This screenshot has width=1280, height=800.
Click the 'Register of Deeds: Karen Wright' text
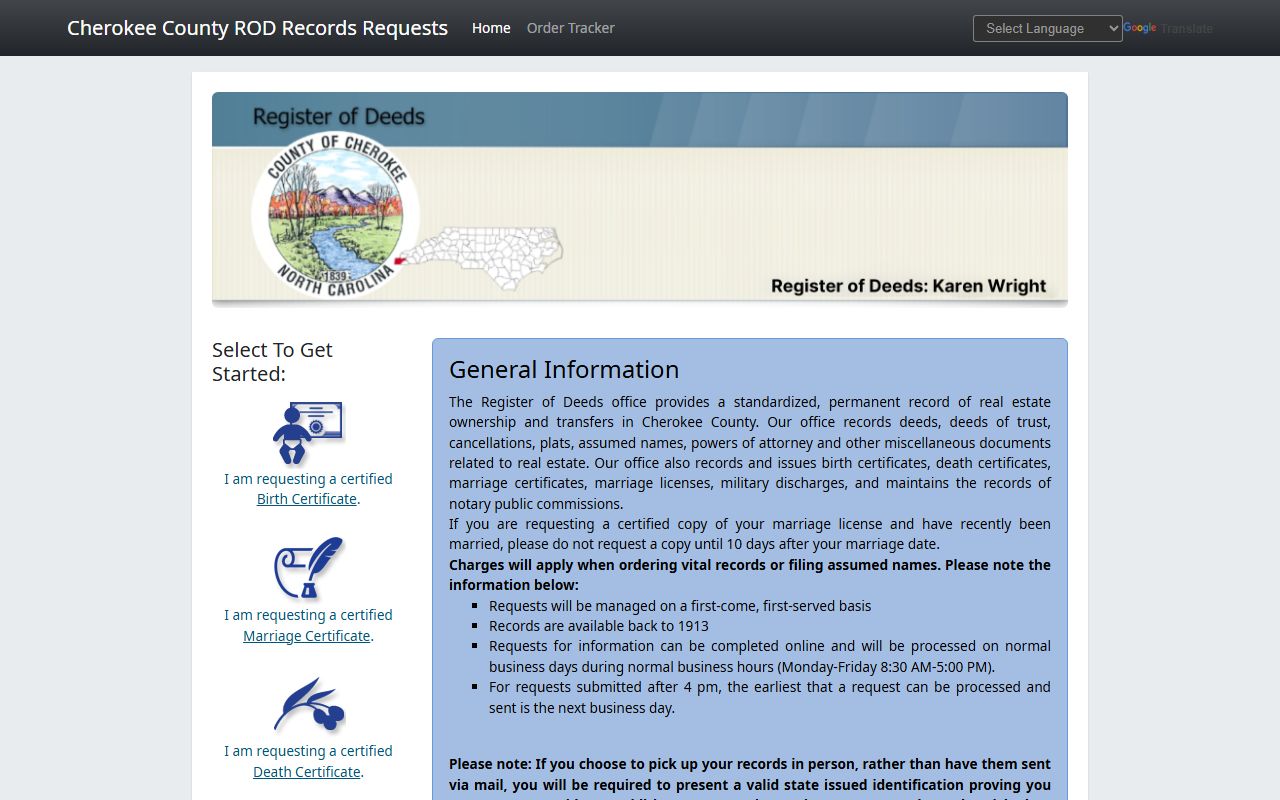point(908,286)
